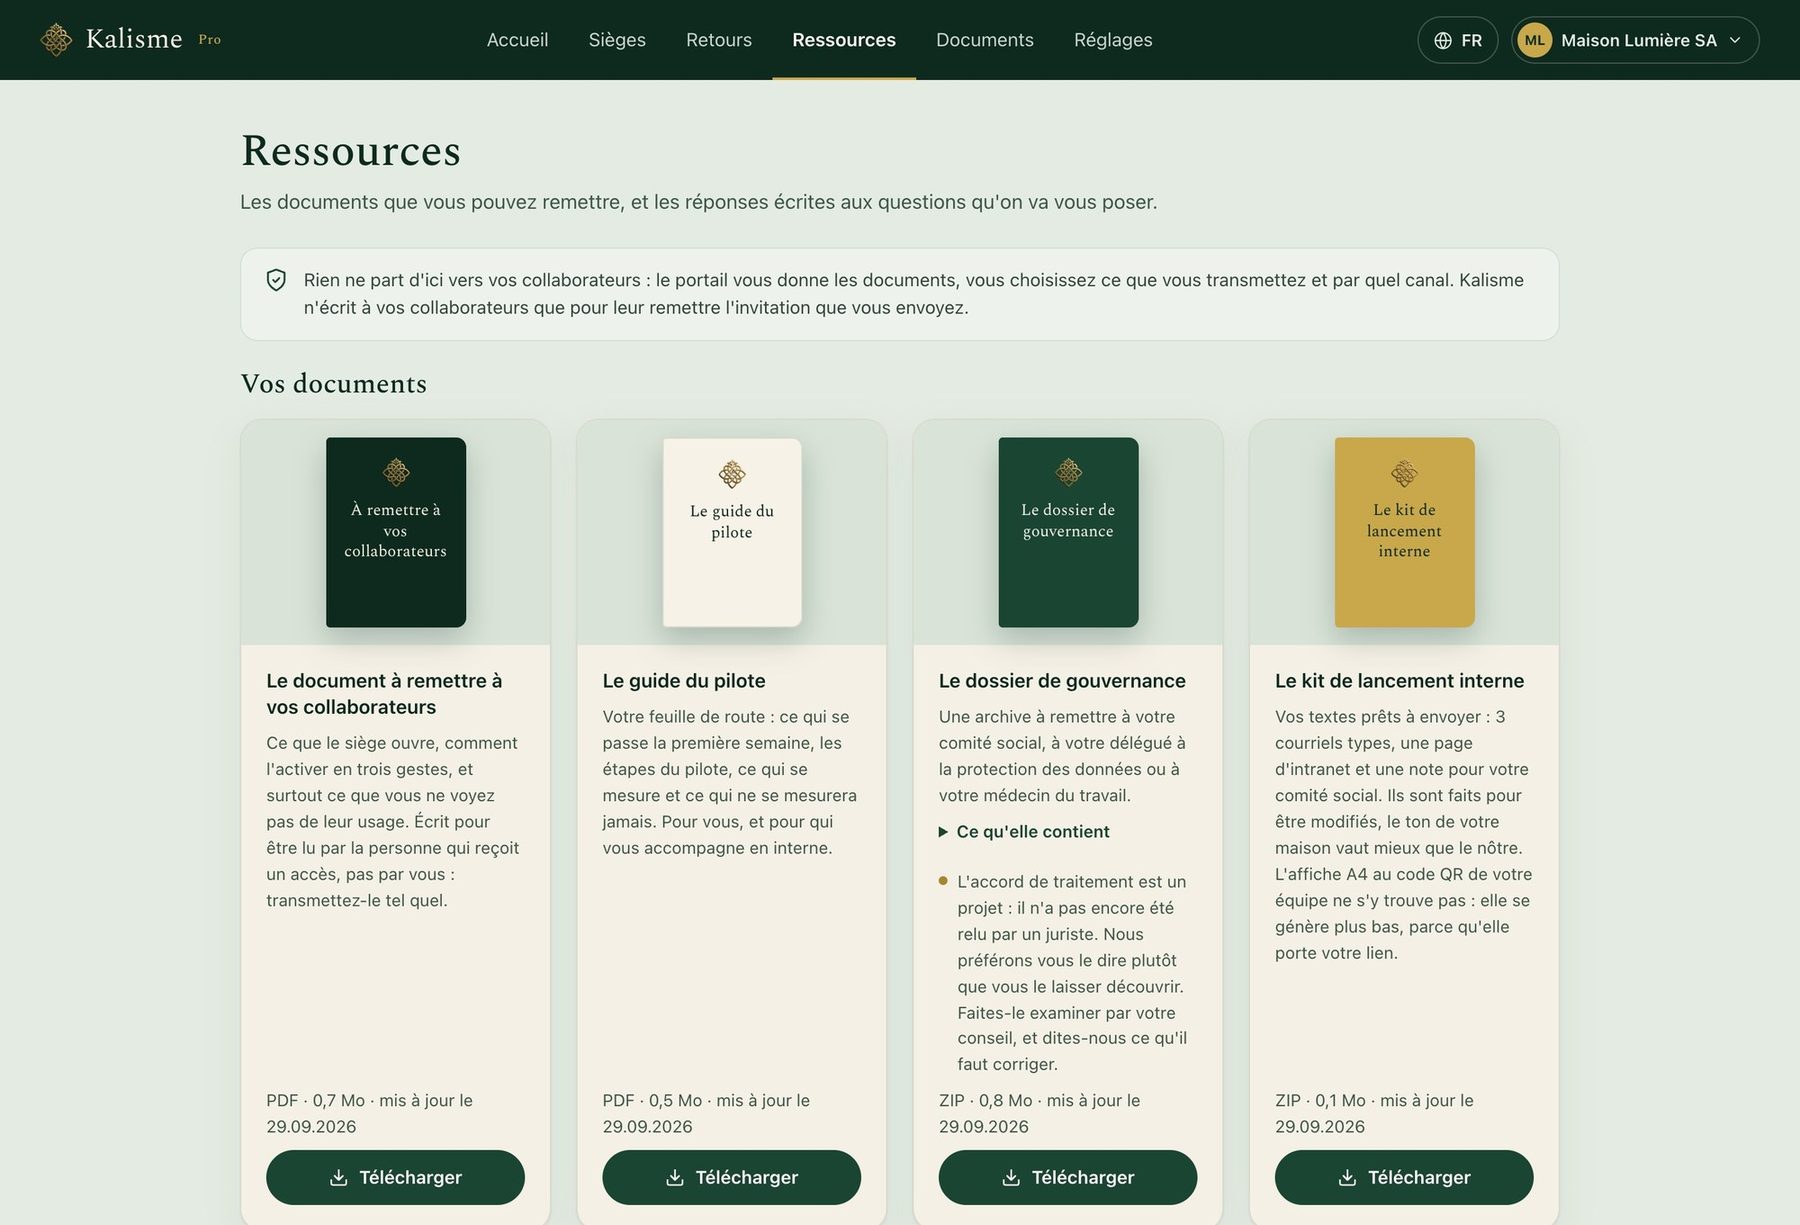Click heading 'Le document à remettre à vos collaborateurs'

coord(384,694)
